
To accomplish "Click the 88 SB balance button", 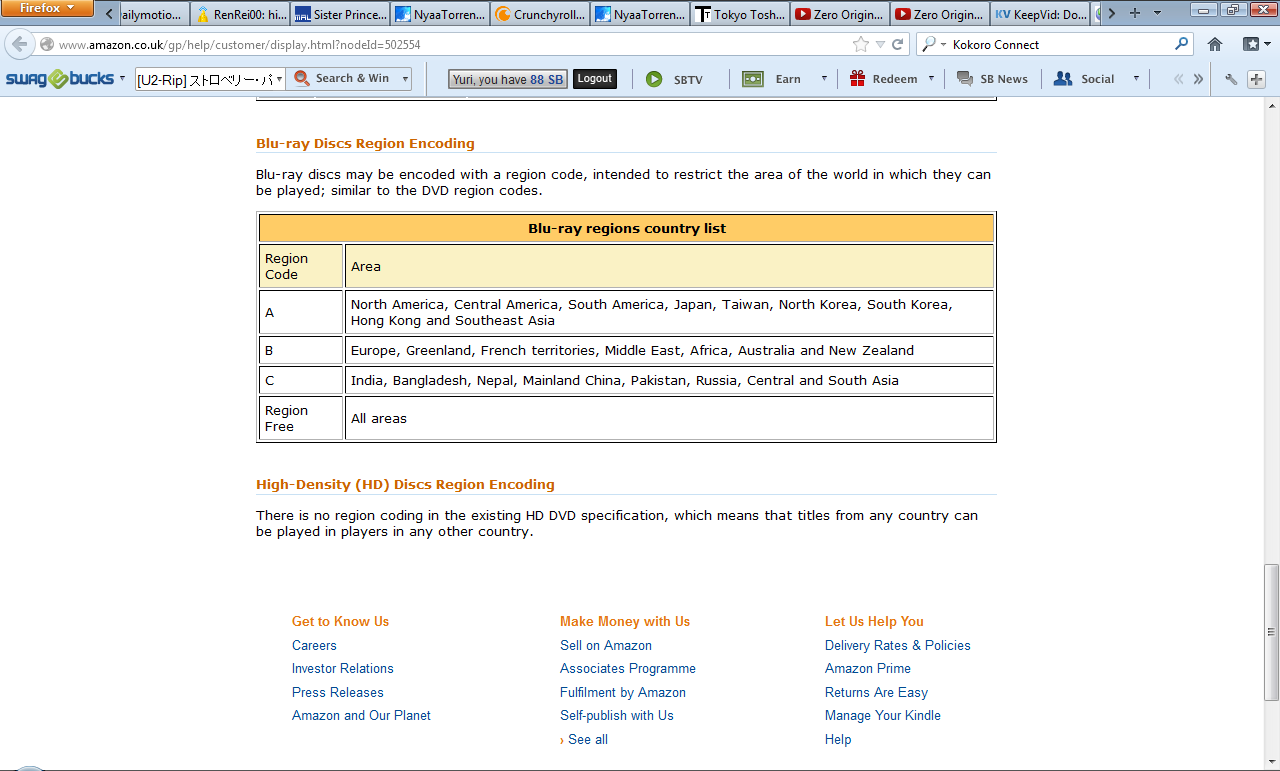I will pos(507,79).
